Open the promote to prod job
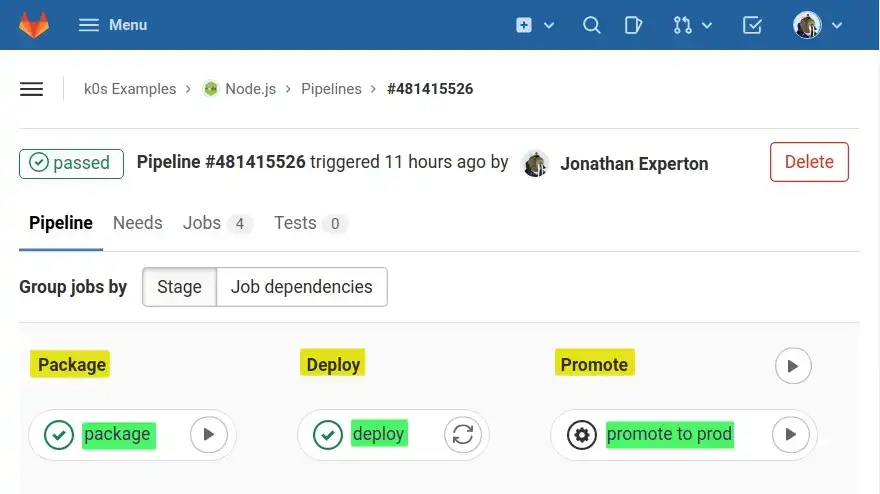This screenshot has height=494, width=880. (670, 434)
